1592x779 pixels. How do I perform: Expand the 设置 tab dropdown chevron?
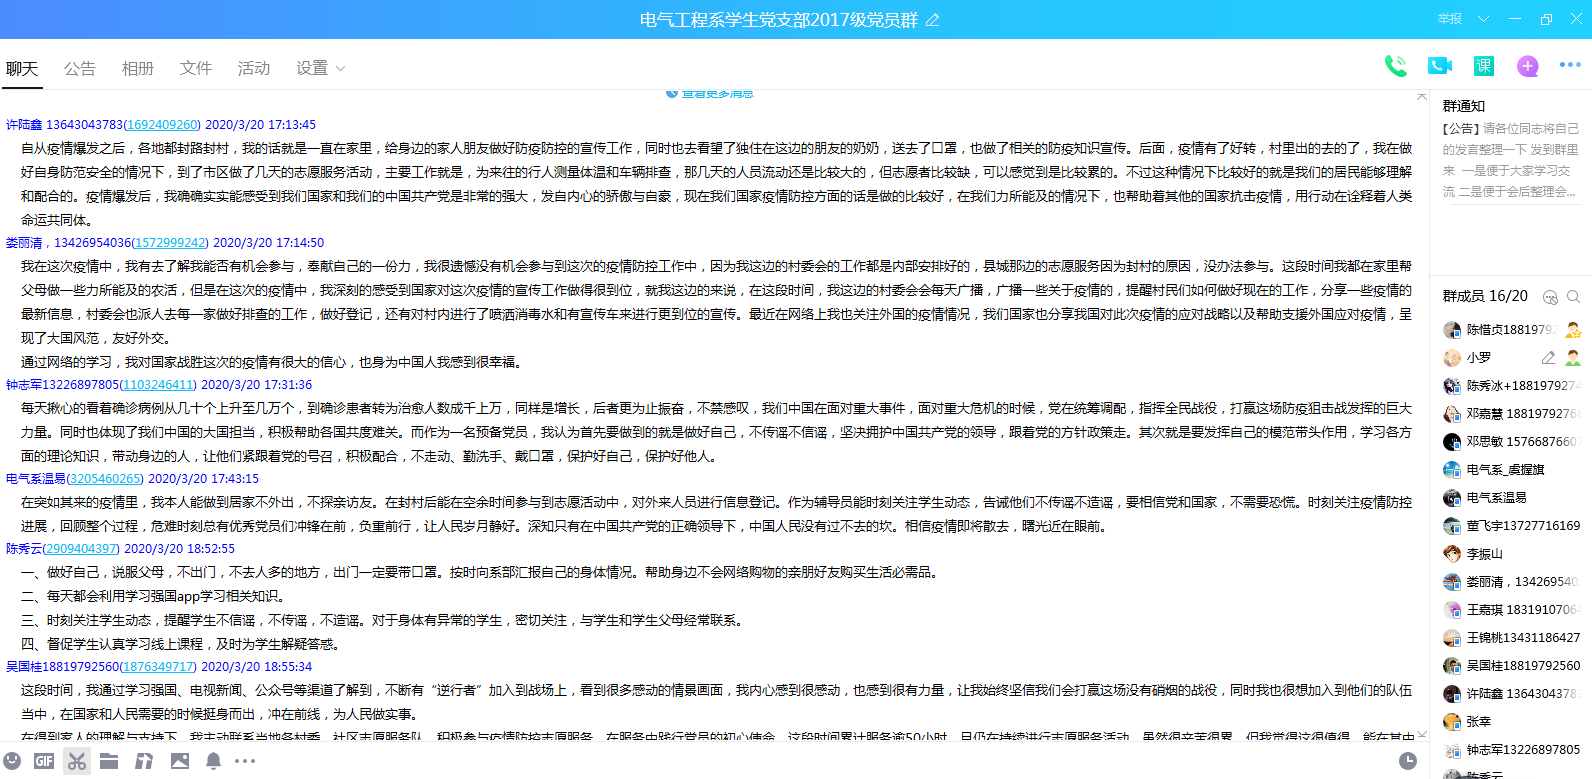pos(340,69)
